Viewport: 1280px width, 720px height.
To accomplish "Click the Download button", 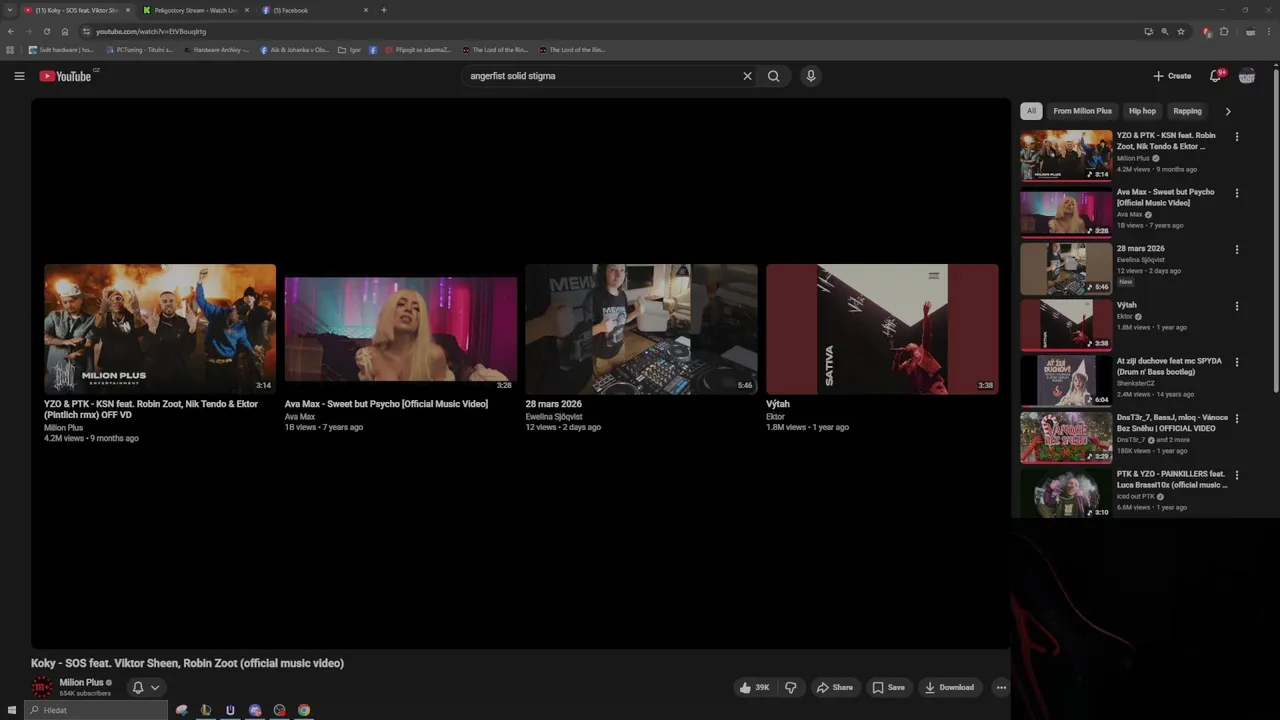I will click(x=949, y=688).
